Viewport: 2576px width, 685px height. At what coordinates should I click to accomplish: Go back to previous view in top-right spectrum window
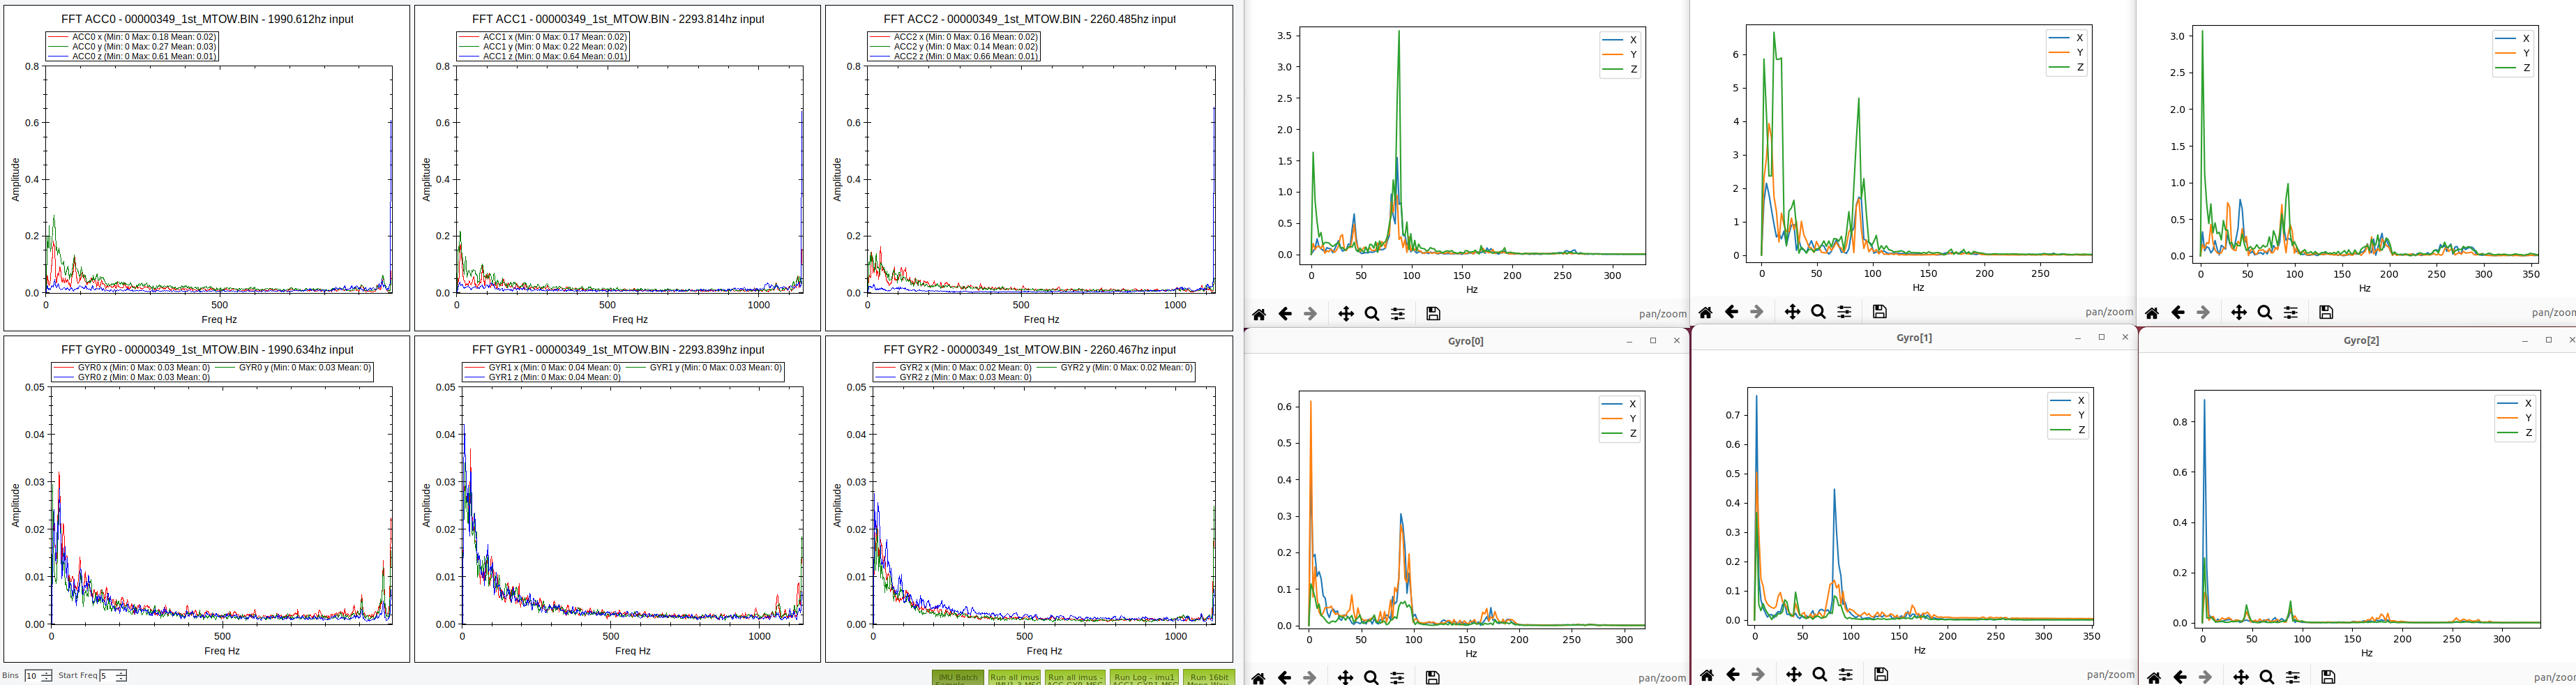point(2180,311)
